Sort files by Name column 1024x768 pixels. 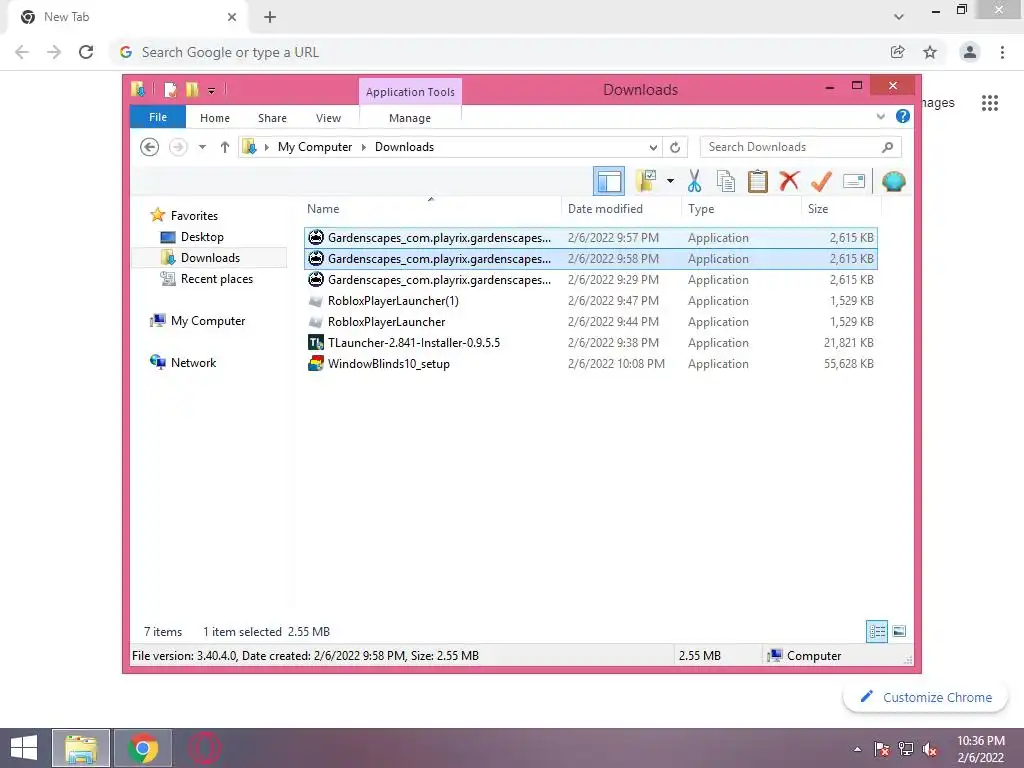(431, 209)
